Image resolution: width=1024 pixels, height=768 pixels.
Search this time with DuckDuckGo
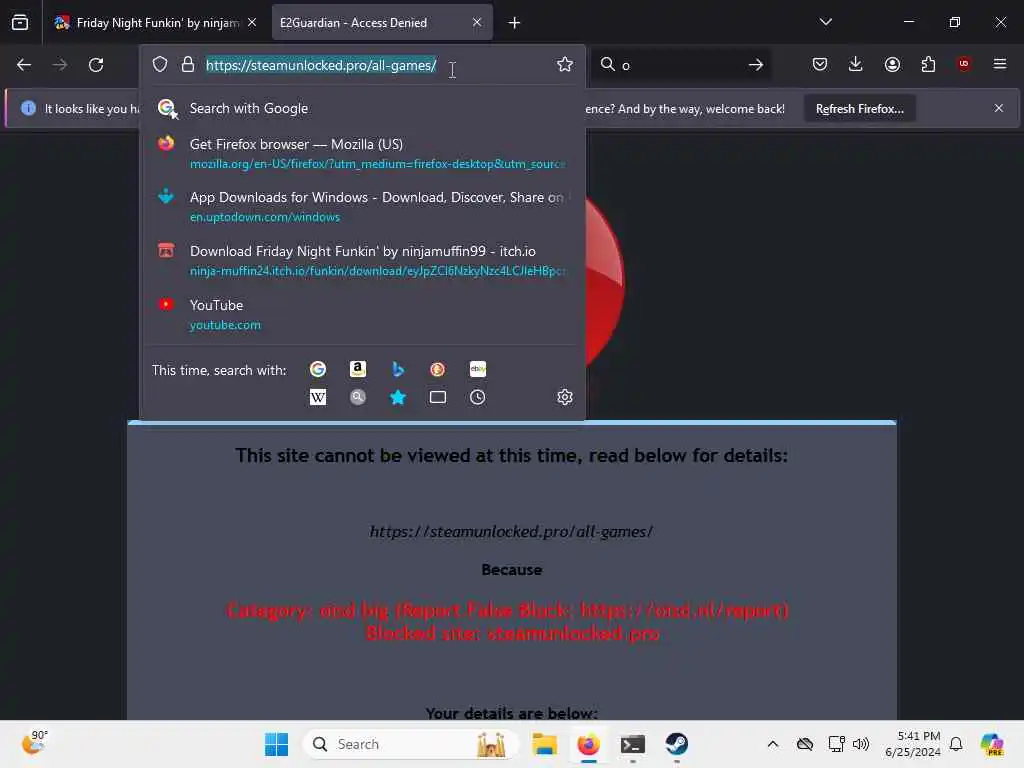438,369
